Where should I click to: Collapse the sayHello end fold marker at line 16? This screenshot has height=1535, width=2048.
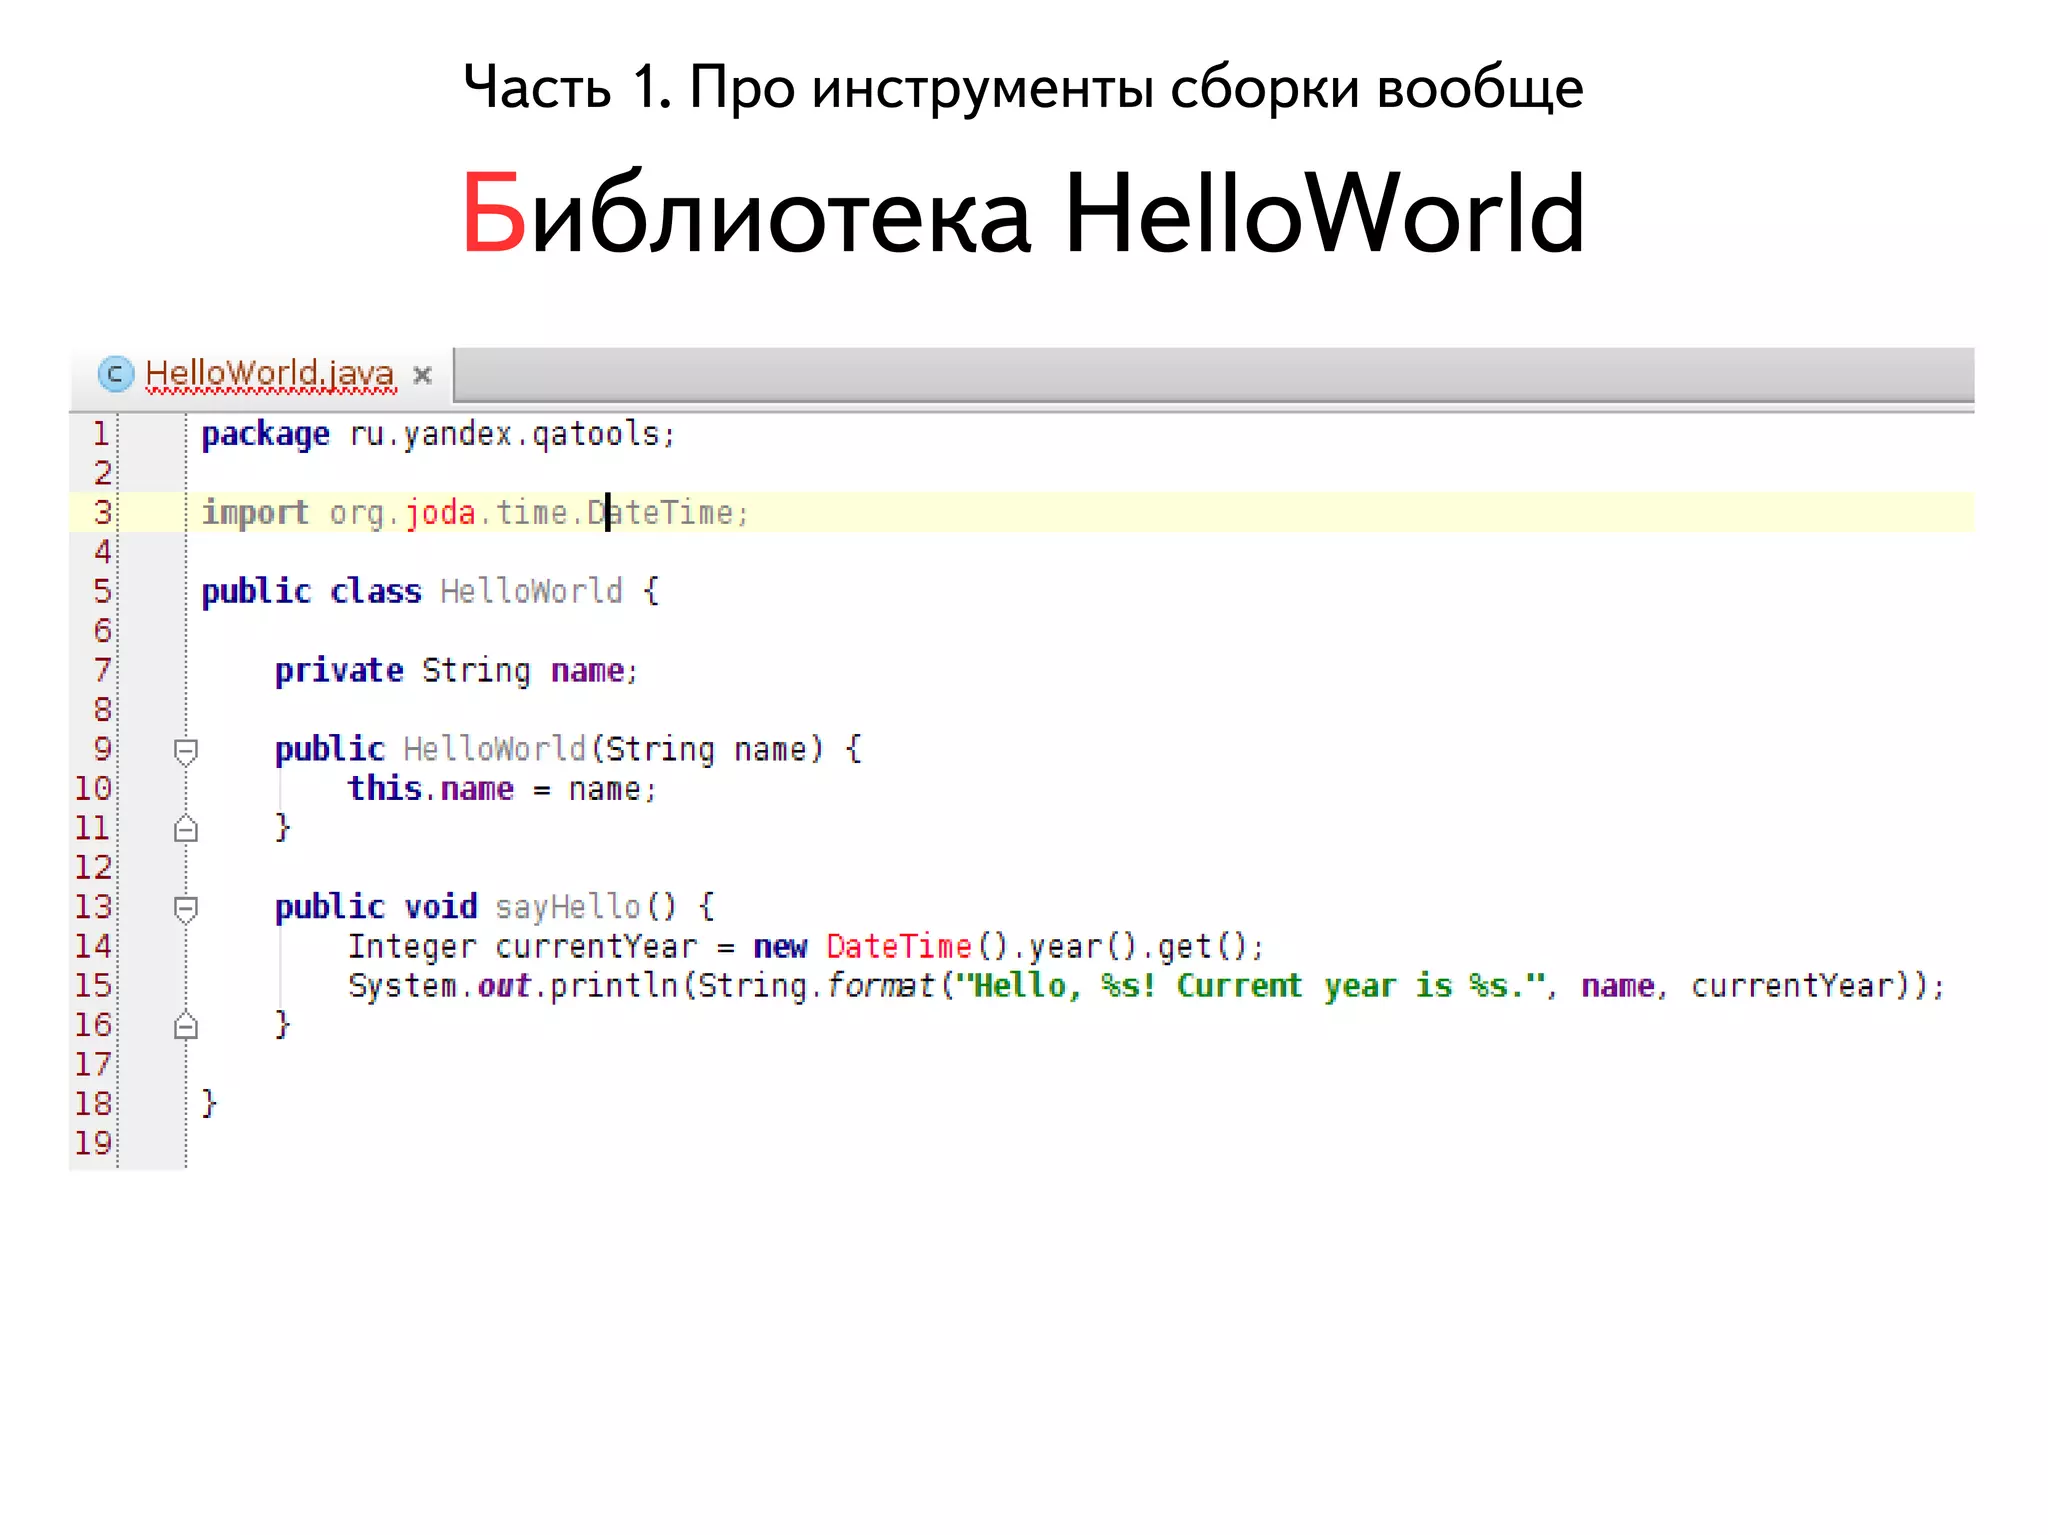185,1026
